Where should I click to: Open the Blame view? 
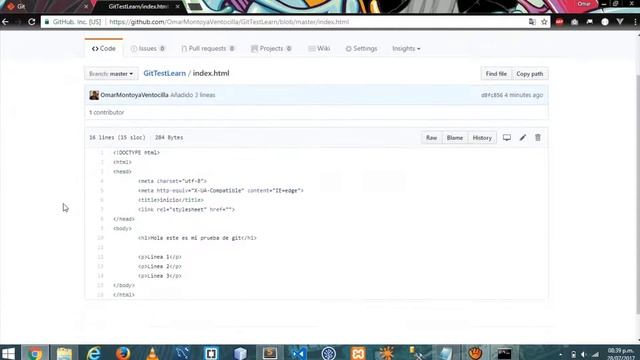pos(455,138)
